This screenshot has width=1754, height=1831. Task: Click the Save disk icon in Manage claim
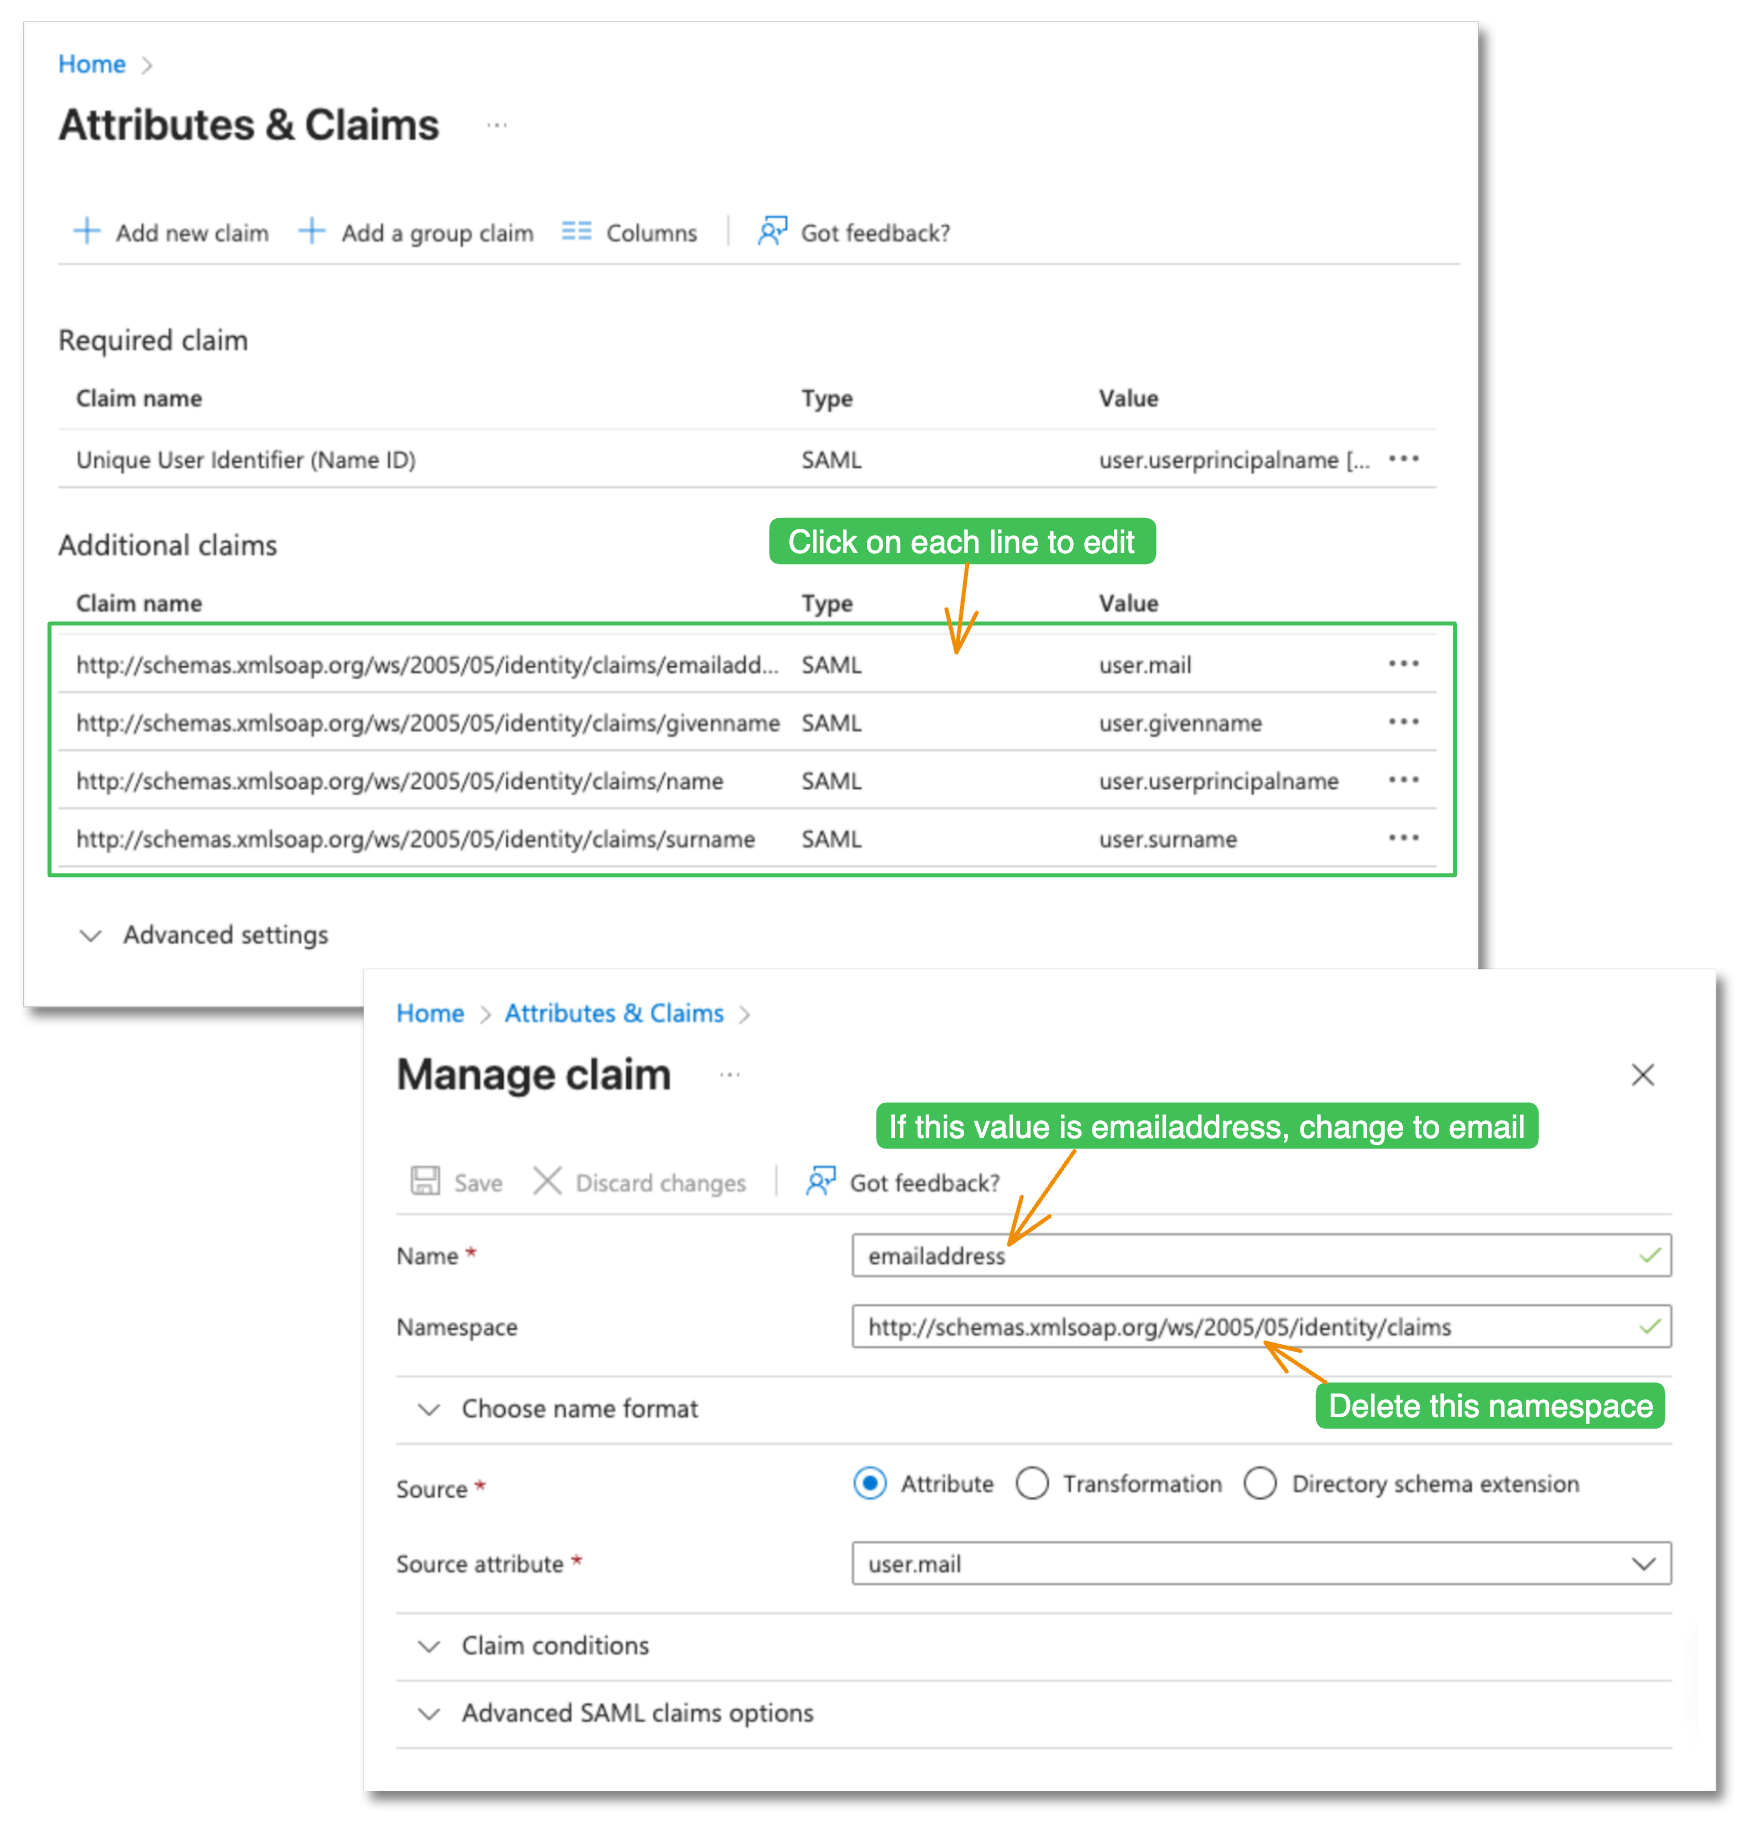pos(425,1181)
